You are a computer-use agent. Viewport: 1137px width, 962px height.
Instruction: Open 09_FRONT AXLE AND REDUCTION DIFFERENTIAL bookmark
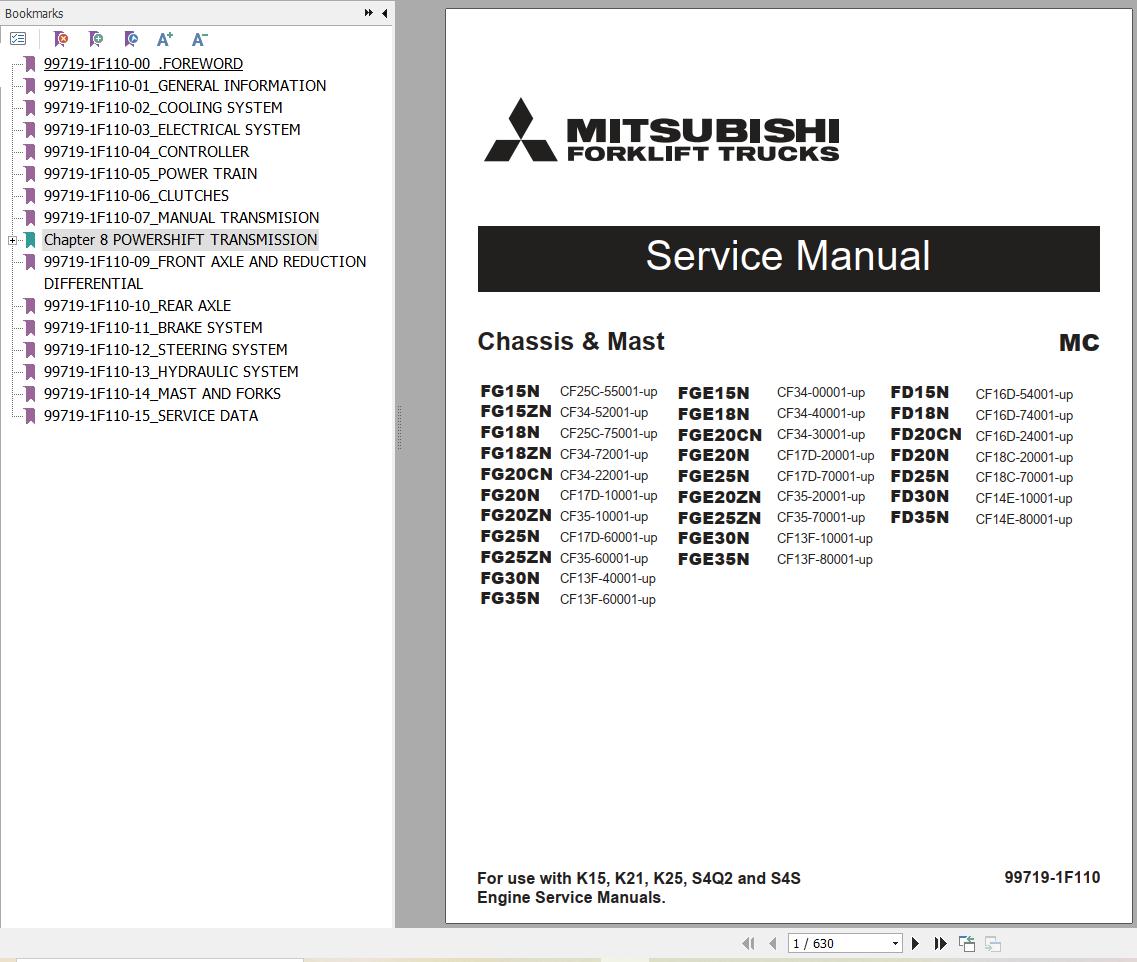(204, 273)
